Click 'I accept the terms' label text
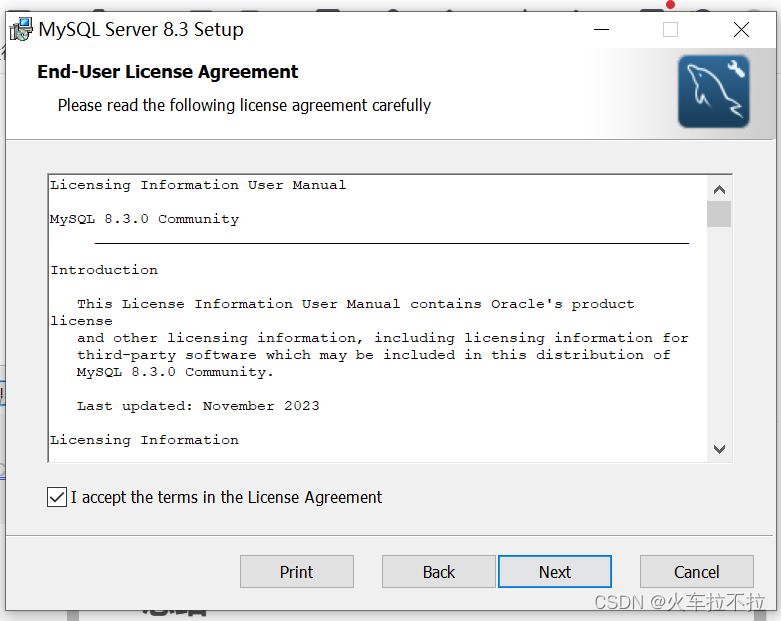This screenshot has height=621, width=781. (226, 497)
